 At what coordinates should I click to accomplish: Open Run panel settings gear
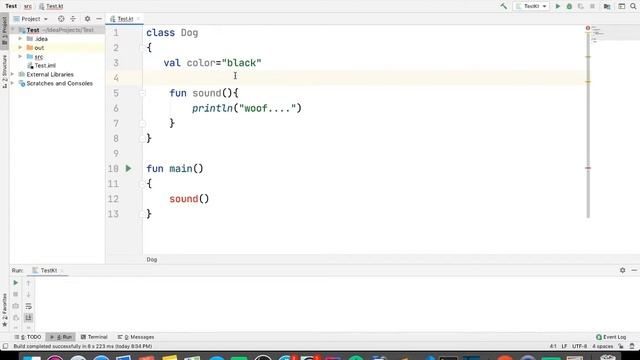tap(622, 270)
